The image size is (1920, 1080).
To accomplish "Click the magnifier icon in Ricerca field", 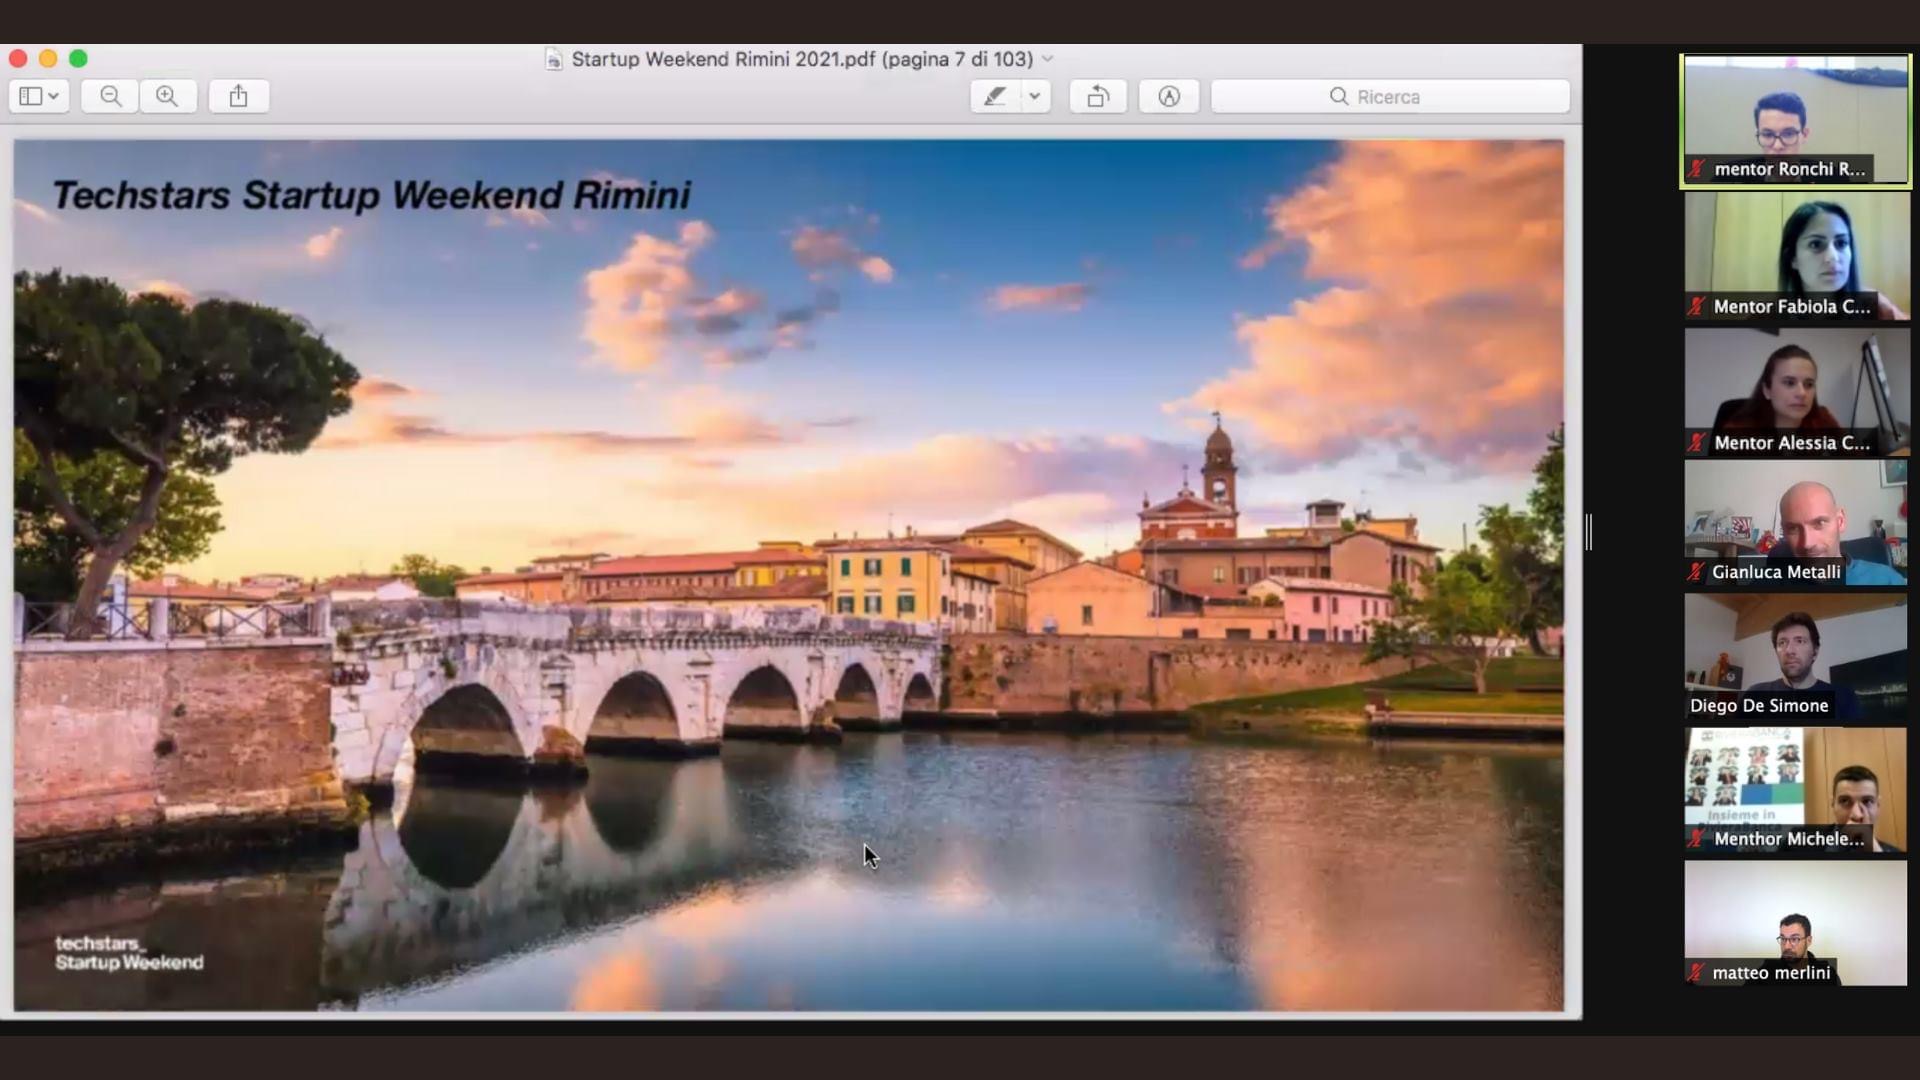I will tap(1338, 96).
